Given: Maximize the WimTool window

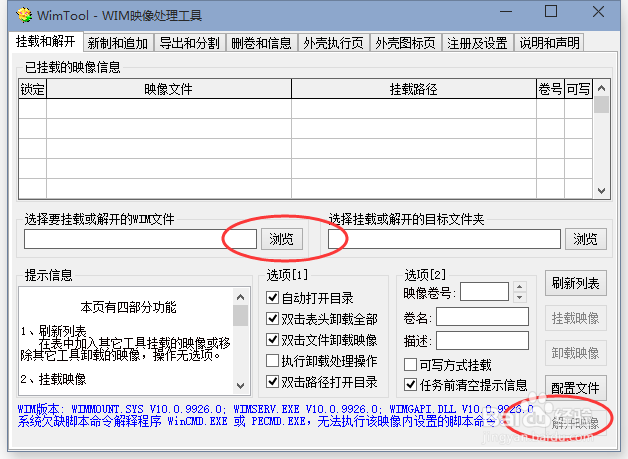Looking at the screenshot, I should coord(551,12).
